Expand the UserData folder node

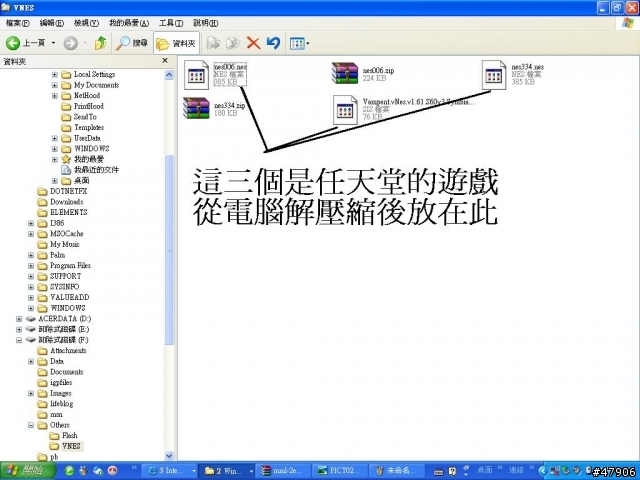pos(55,138)
